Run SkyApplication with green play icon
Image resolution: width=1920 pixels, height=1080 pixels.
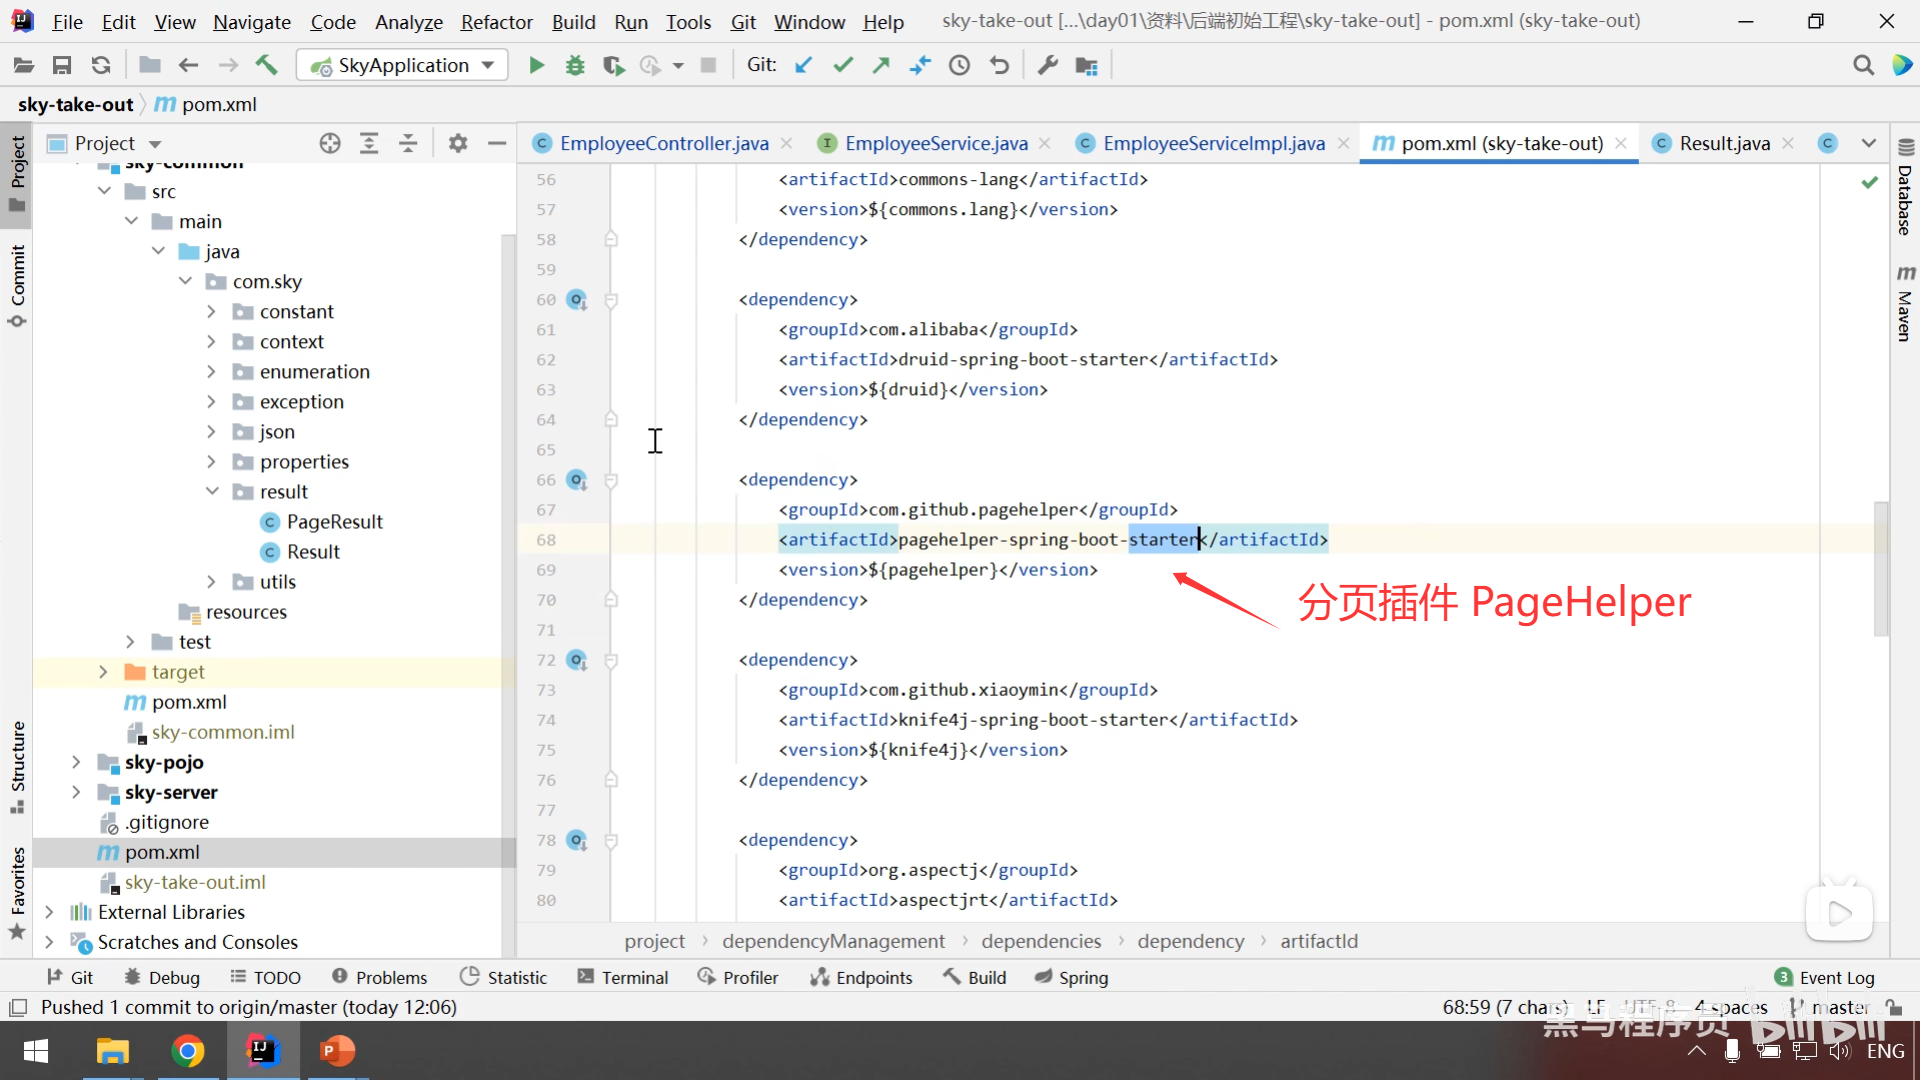[536, 65]
